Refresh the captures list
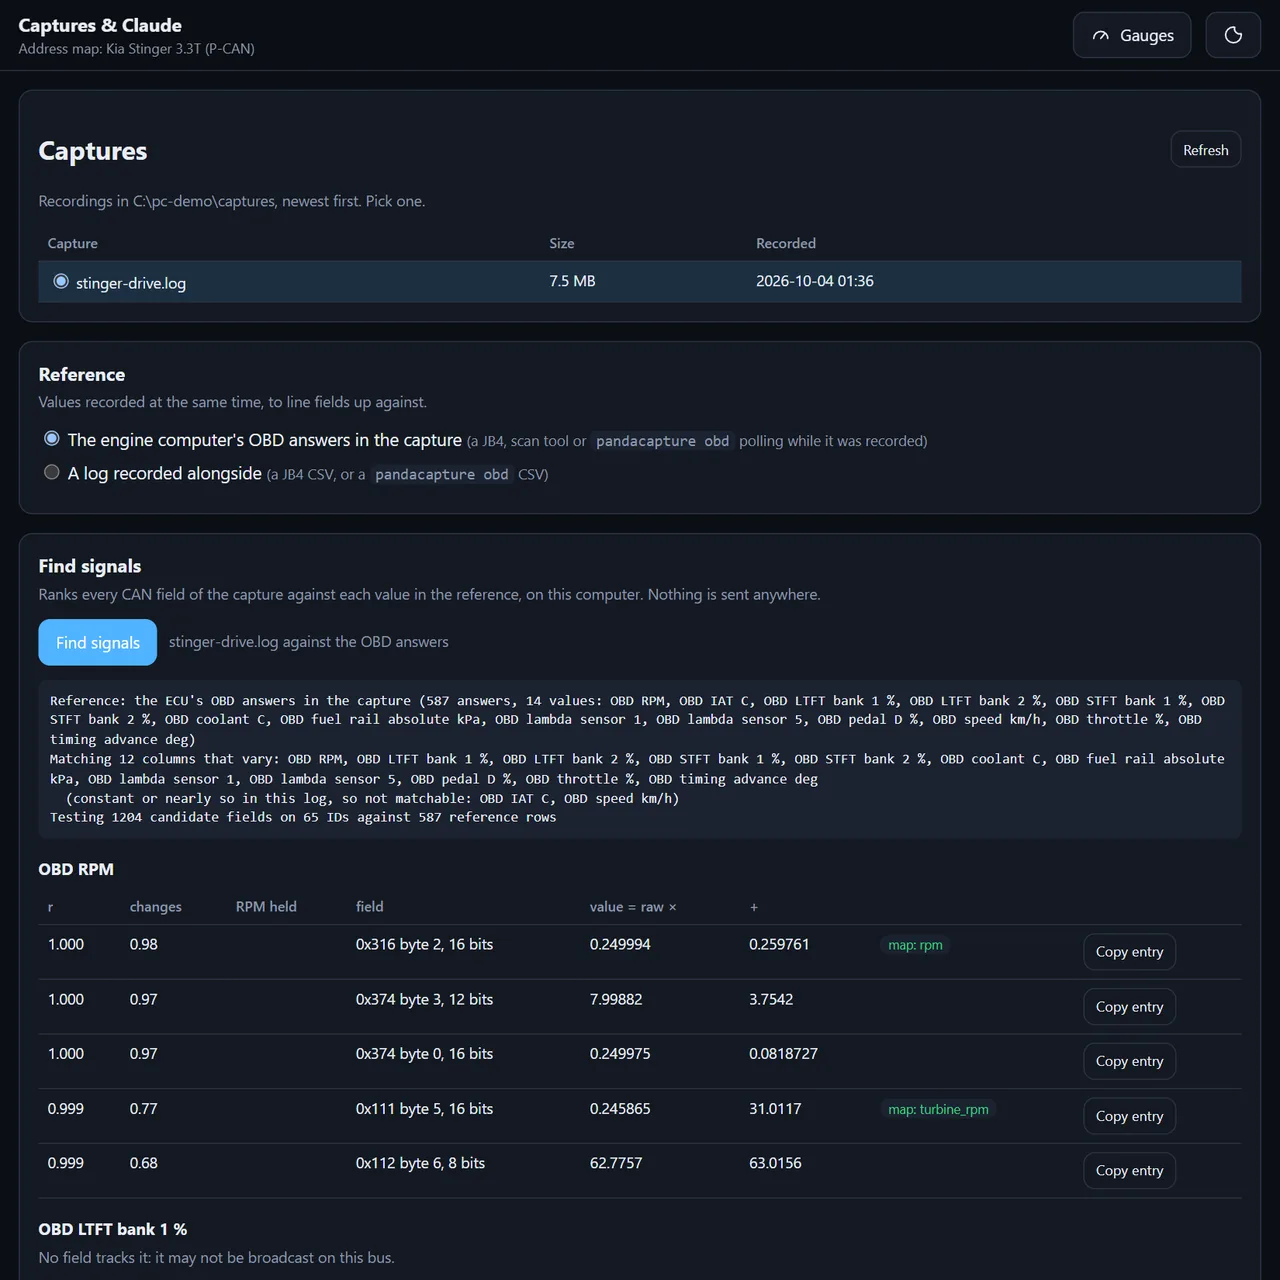The image size is (1280, 1280). click(1205, 150)
